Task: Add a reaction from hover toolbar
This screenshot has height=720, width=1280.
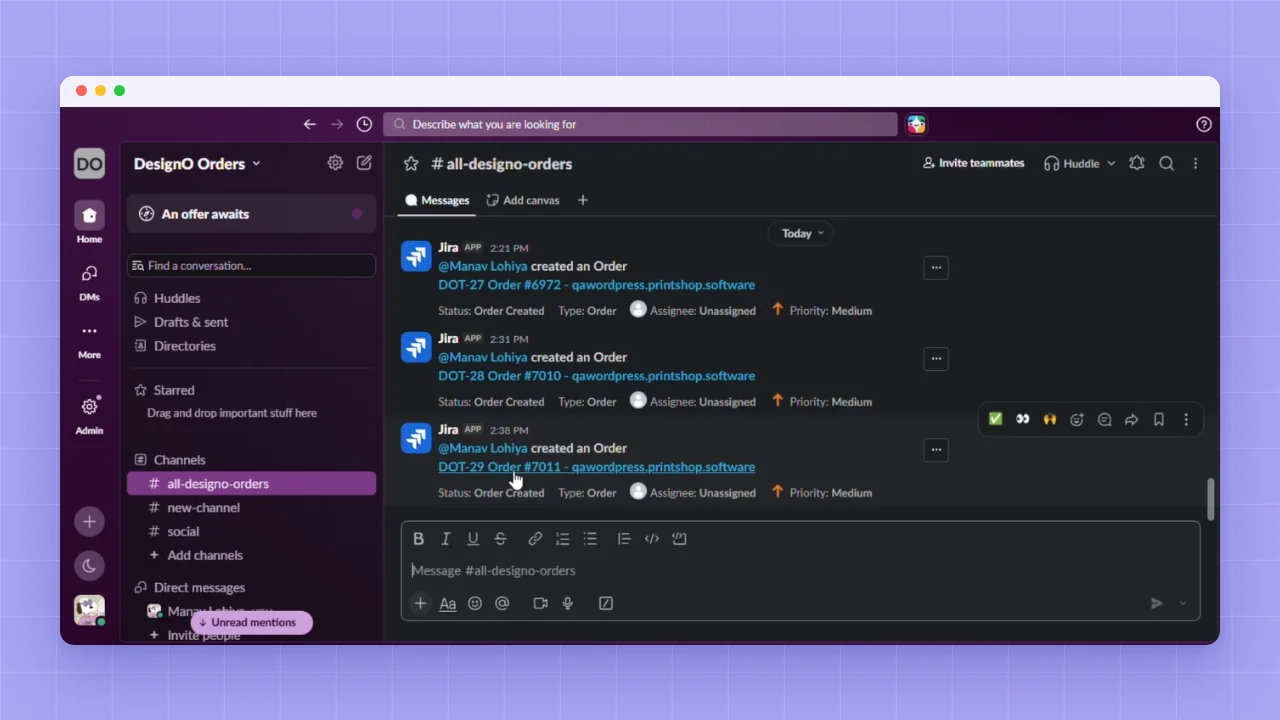Action: [x=1077, y=419]
